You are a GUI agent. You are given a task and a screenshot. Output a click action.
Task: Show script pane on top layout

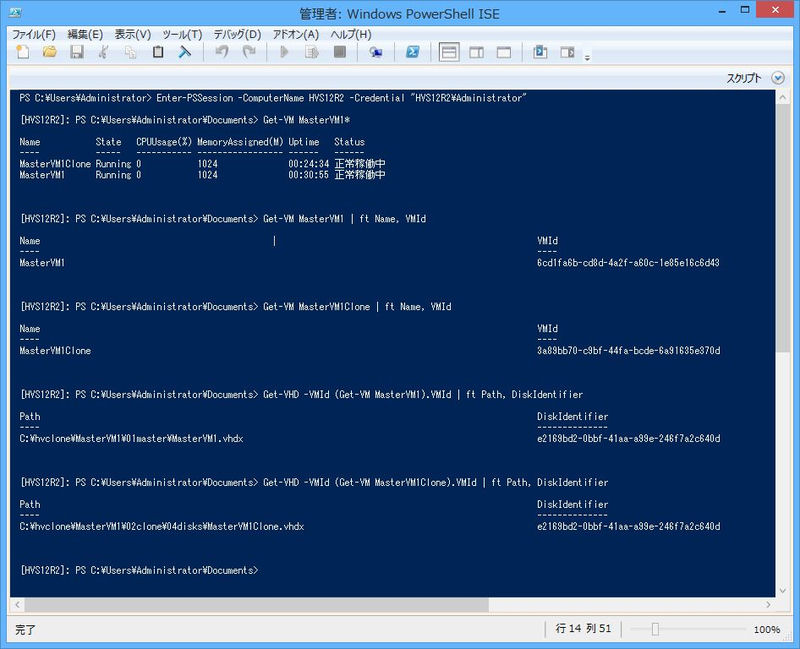coord(449,52)
